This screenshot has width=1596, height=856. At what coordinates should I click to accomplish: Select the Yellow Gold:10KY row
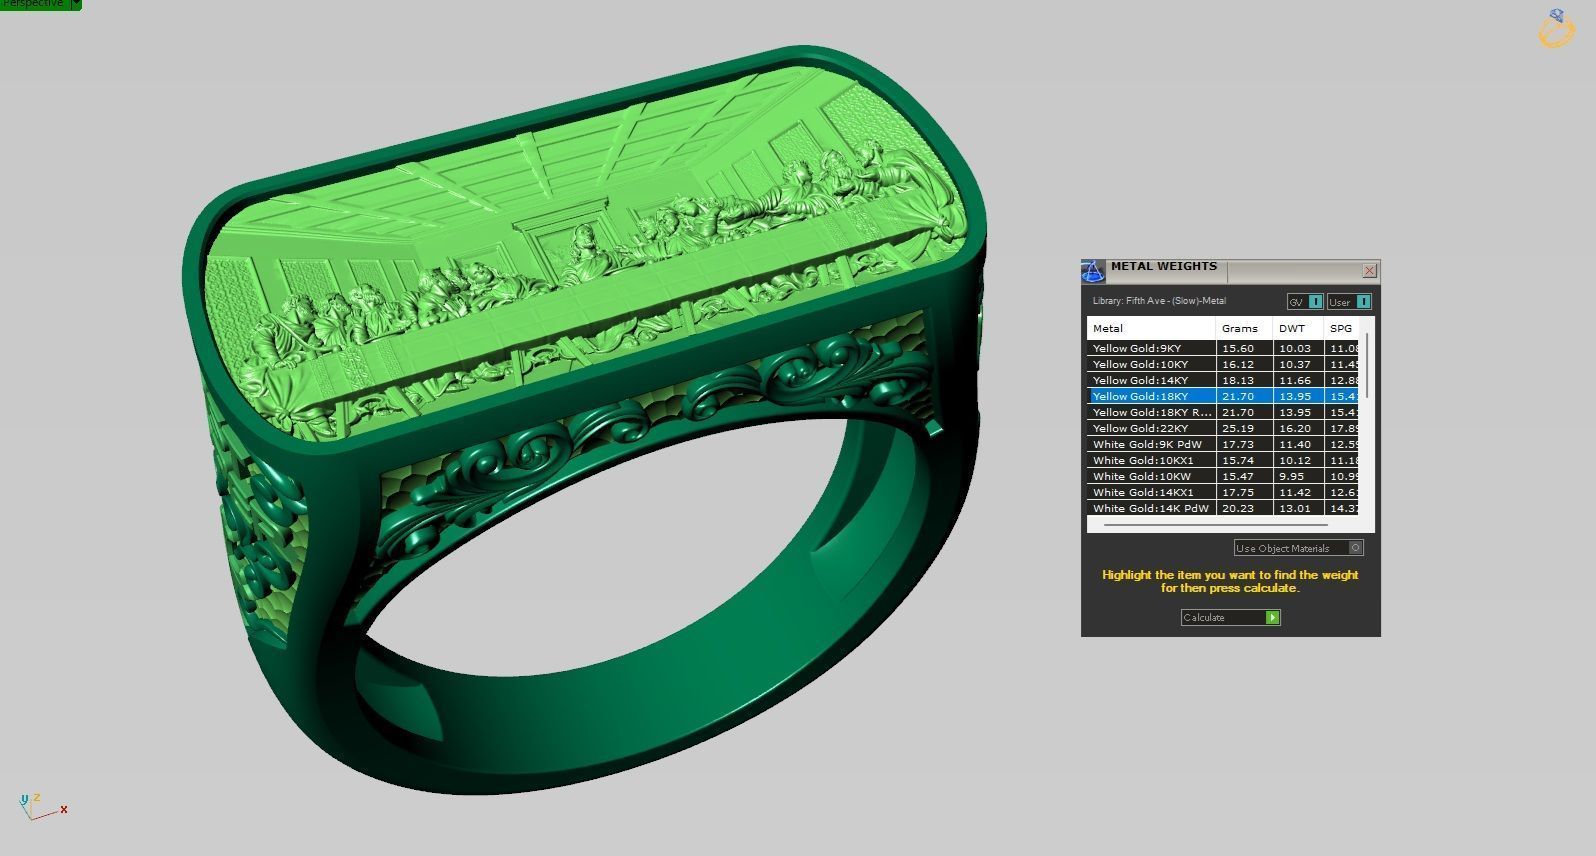pos(1224,364)
